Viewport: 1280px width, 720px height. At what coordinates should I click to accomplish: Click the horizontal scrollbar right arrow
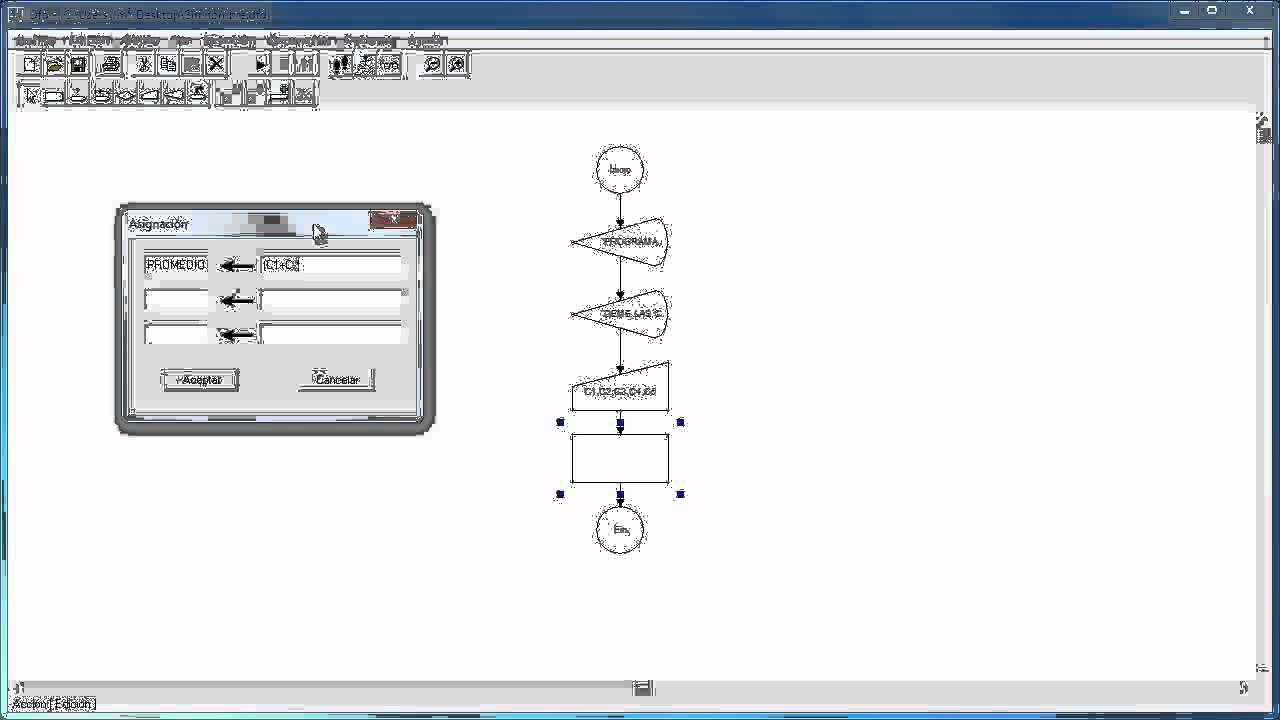click(1244, 688)
